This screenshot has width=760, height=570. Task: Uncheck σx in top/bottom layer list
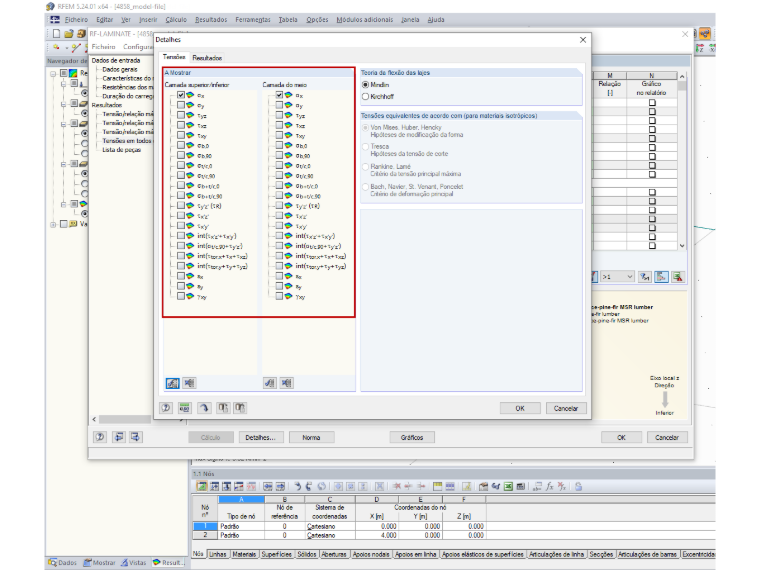[x=181, y=95]
